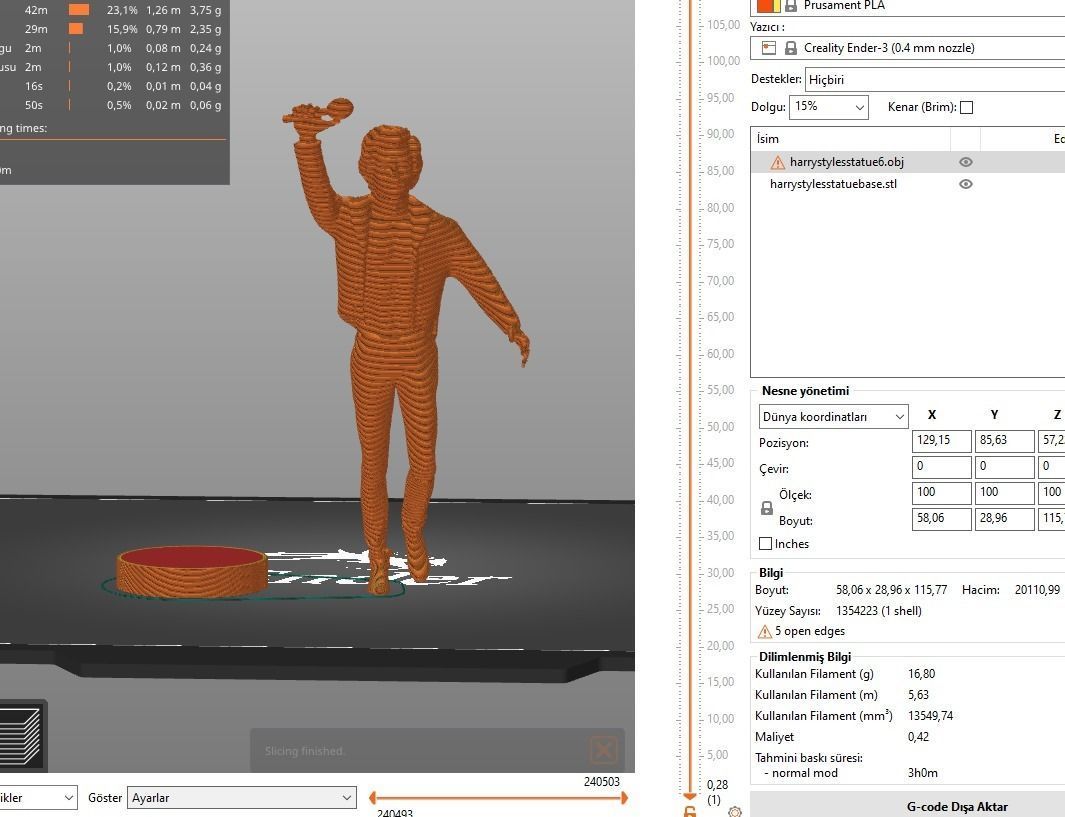The width and height of the screenshot is (1065, 817).
Task: Click the 13549,74 filament volume value
Action: click(931, 716)
